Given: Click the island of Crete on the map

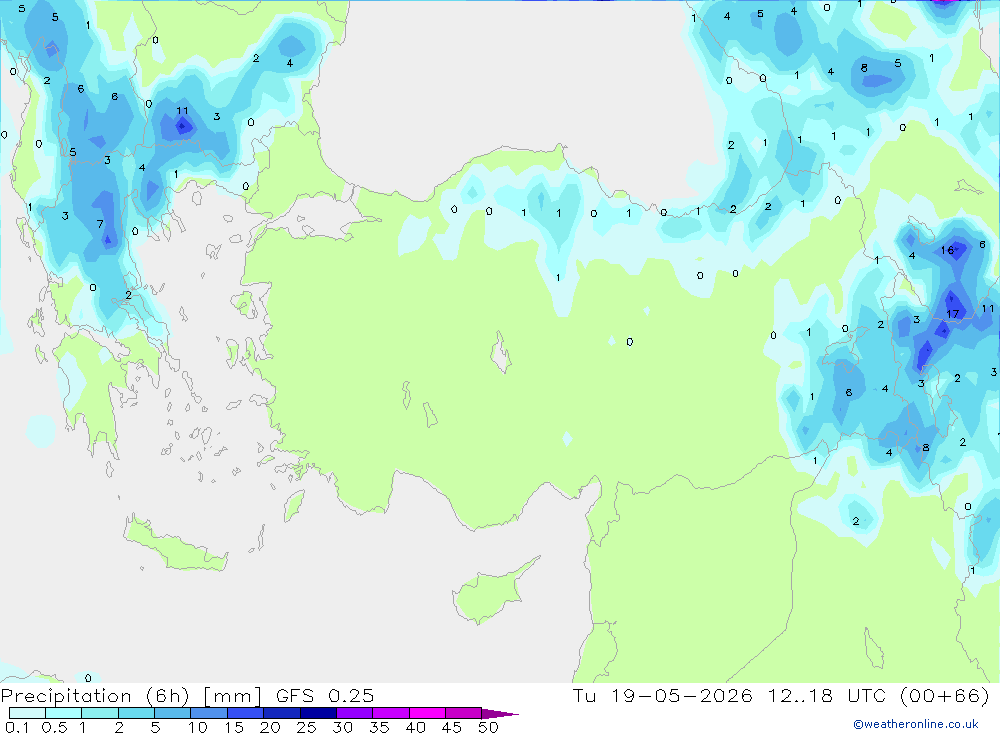Looking at the screenshot, I should (x=175, y=544).
